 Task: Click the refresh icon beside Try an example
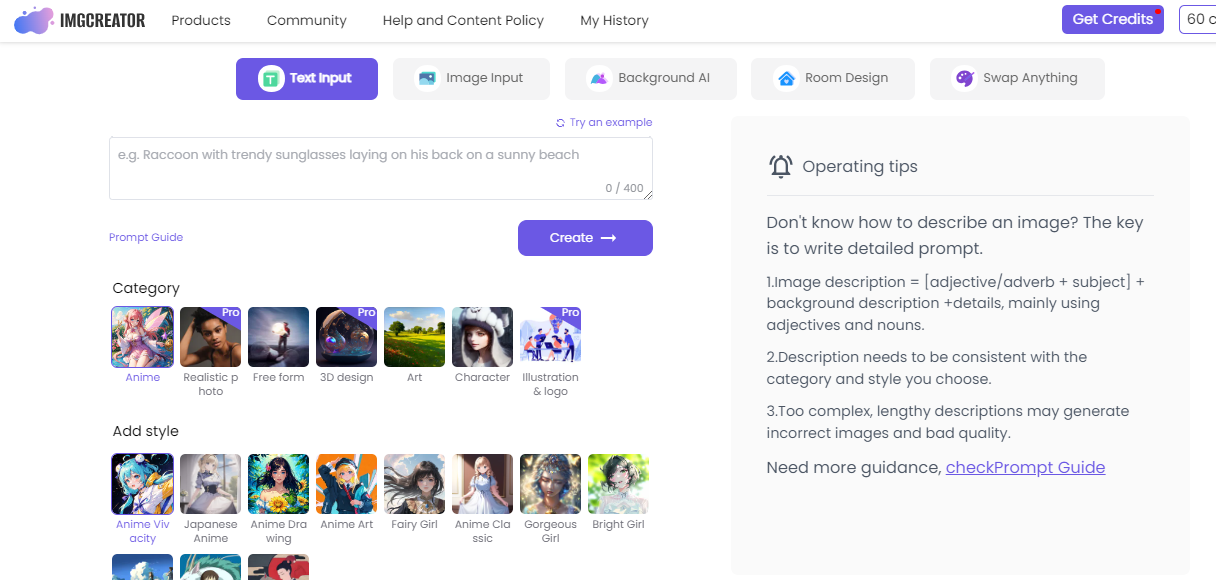click(x=561, y=123)
